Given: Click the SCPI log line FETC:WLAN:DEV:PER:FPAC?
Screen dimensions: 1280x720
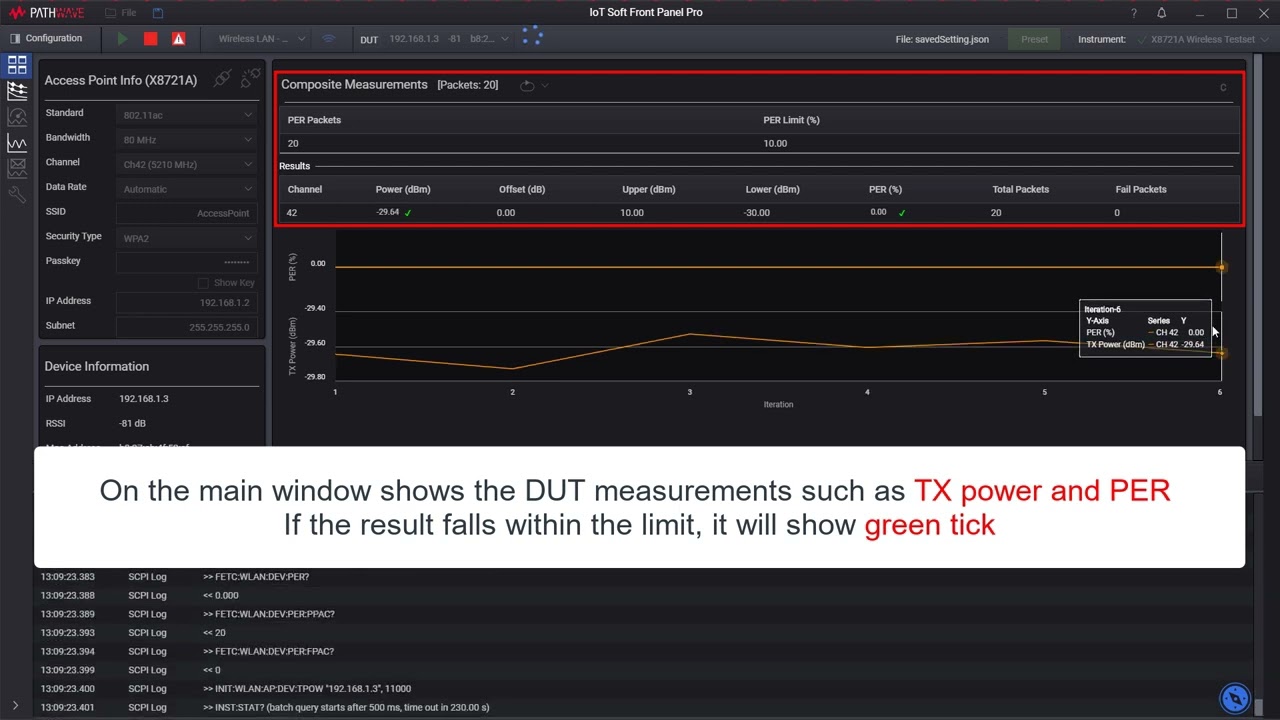Looking at the screenshot, I should point(269,651).
